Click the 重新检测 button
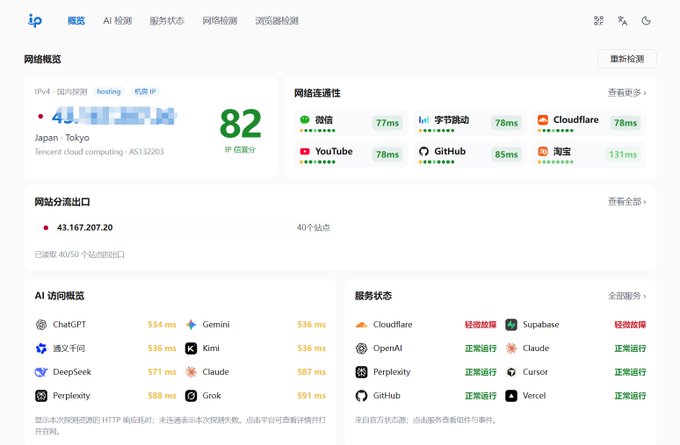Screen dimensions: 680x445 627,59
